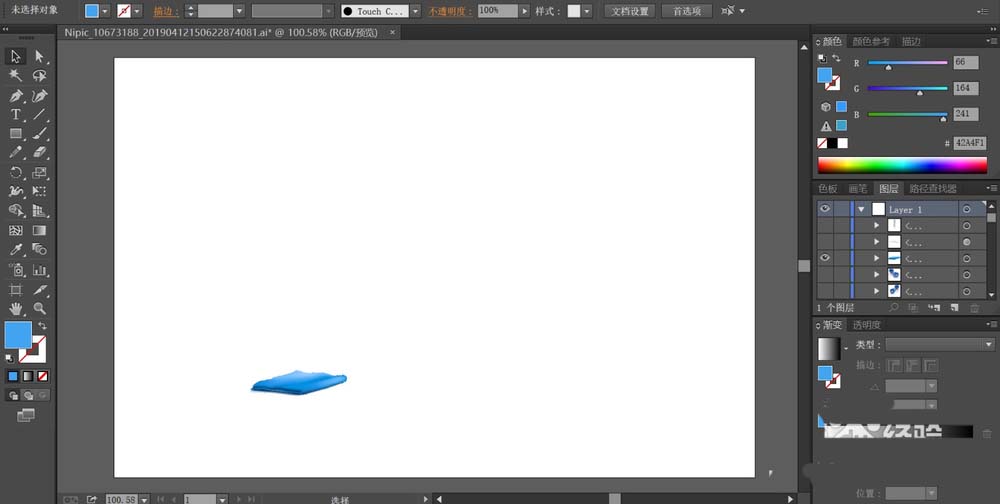
Task: Open the zoom level dropdown at 100.58
Action: 144,499
